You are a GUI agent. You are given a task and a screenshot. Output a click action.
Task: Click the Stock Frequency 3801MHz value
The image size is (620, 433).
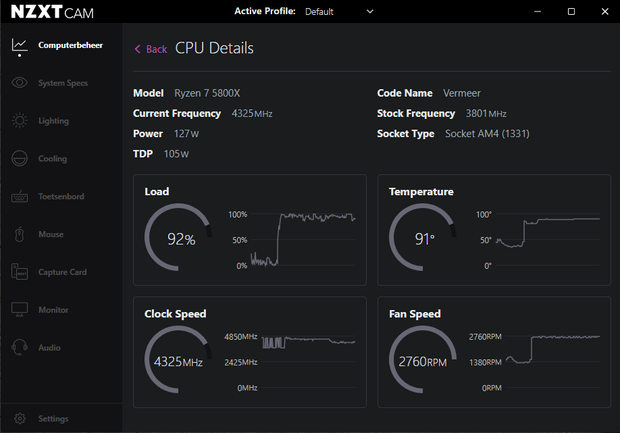click(486, 113)
